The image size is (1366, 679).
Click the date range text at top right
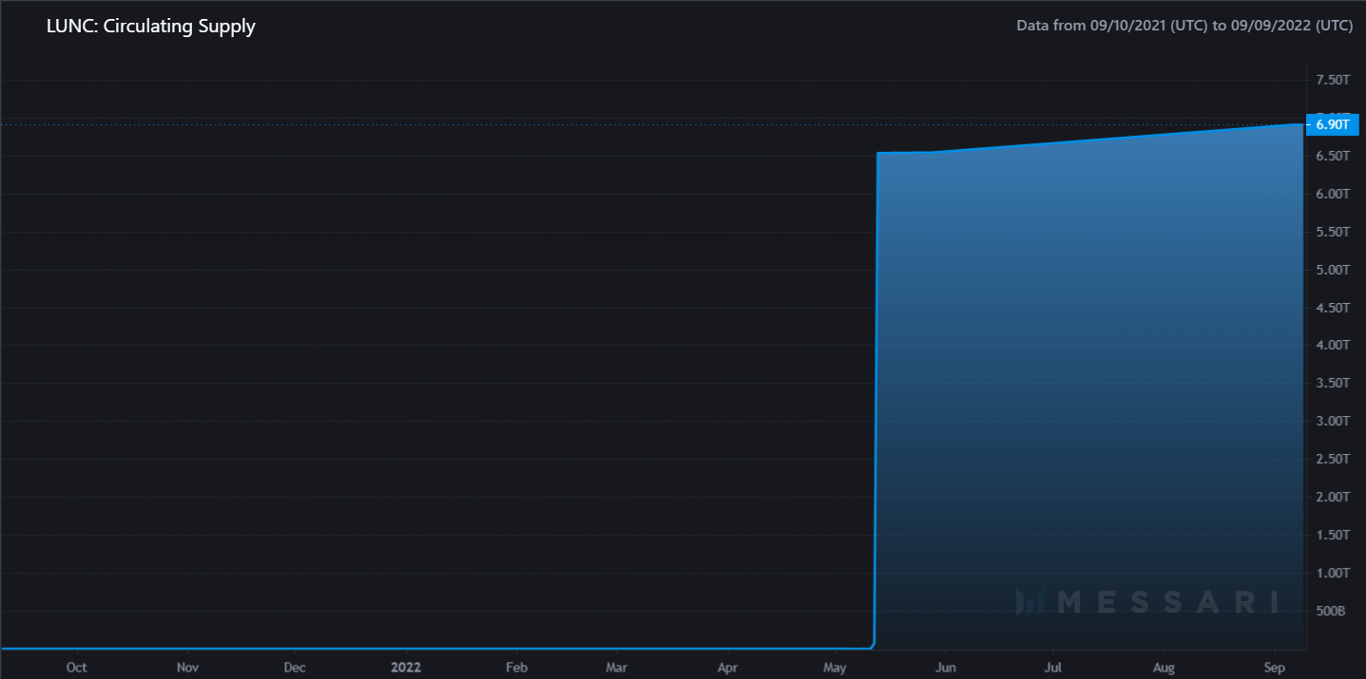(1184, 25)
